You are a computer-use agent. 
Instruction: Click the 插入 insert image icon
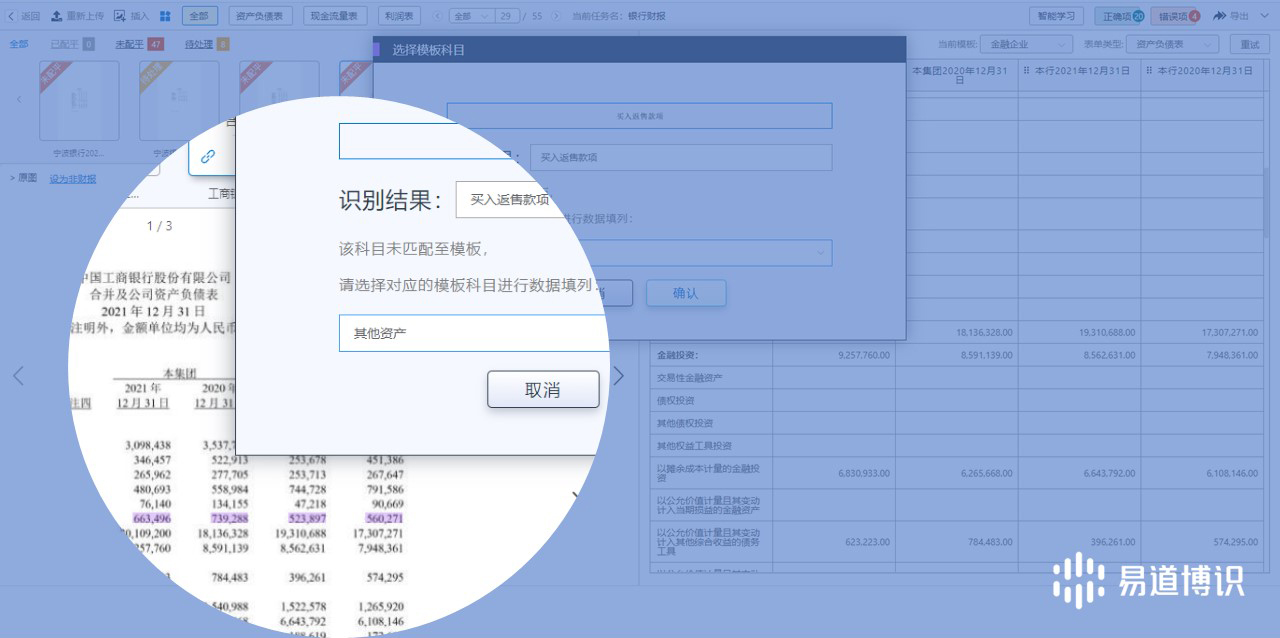[120, 16]
